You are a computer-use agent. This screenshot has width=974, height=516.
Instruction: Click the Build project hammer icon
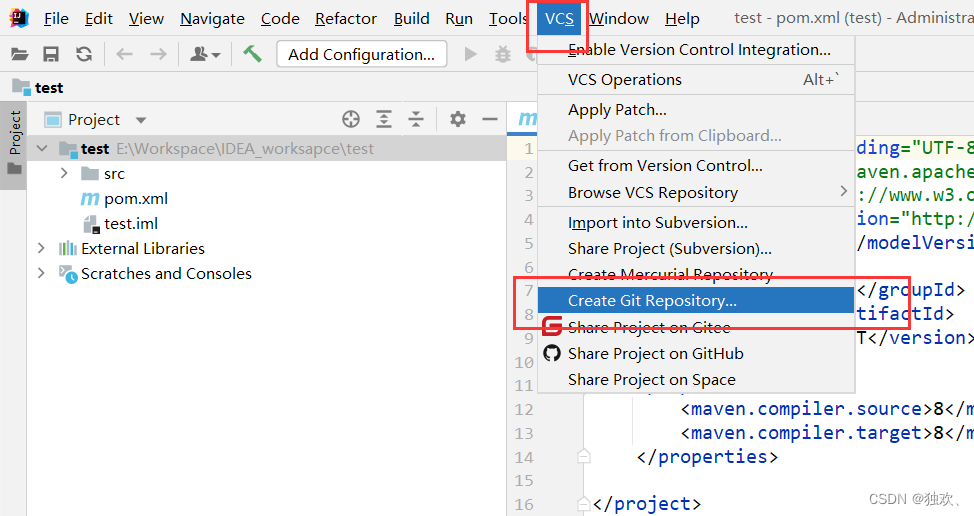coord(252,54)
